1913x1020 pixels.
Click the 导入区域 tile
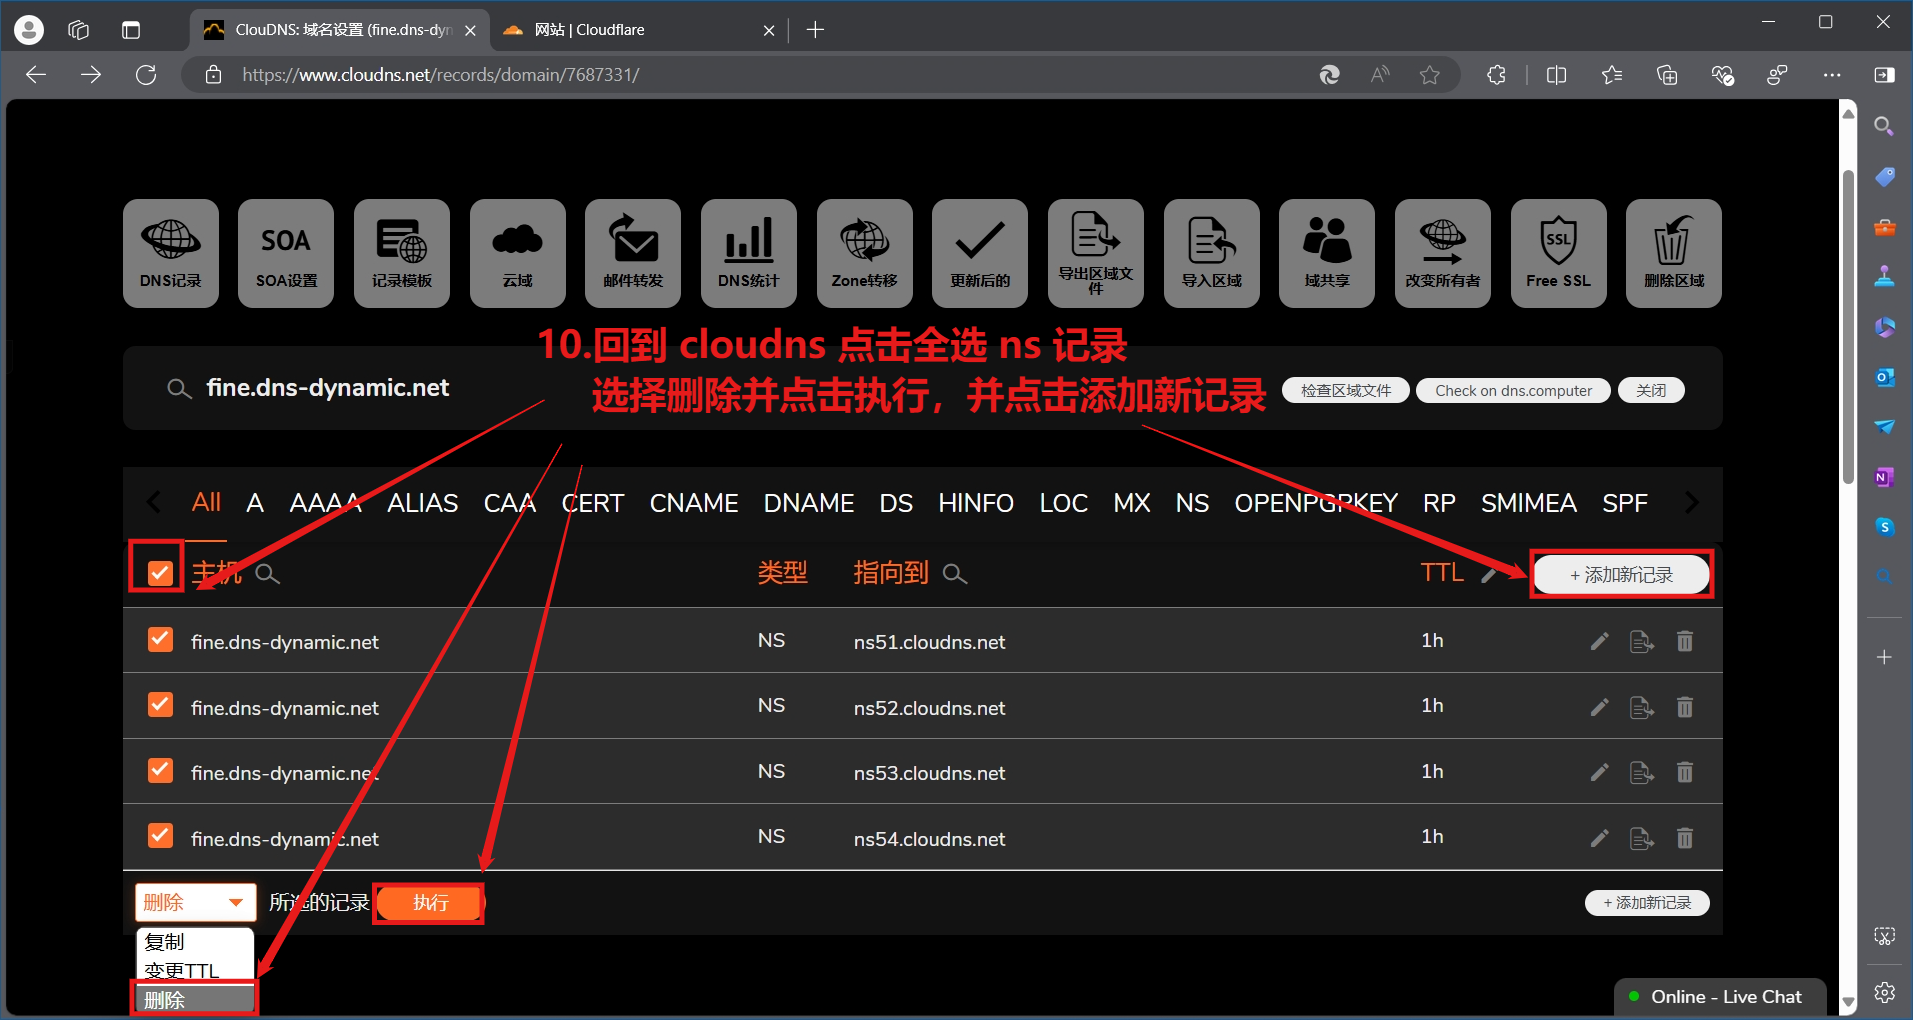click(x=1212, y=253)
